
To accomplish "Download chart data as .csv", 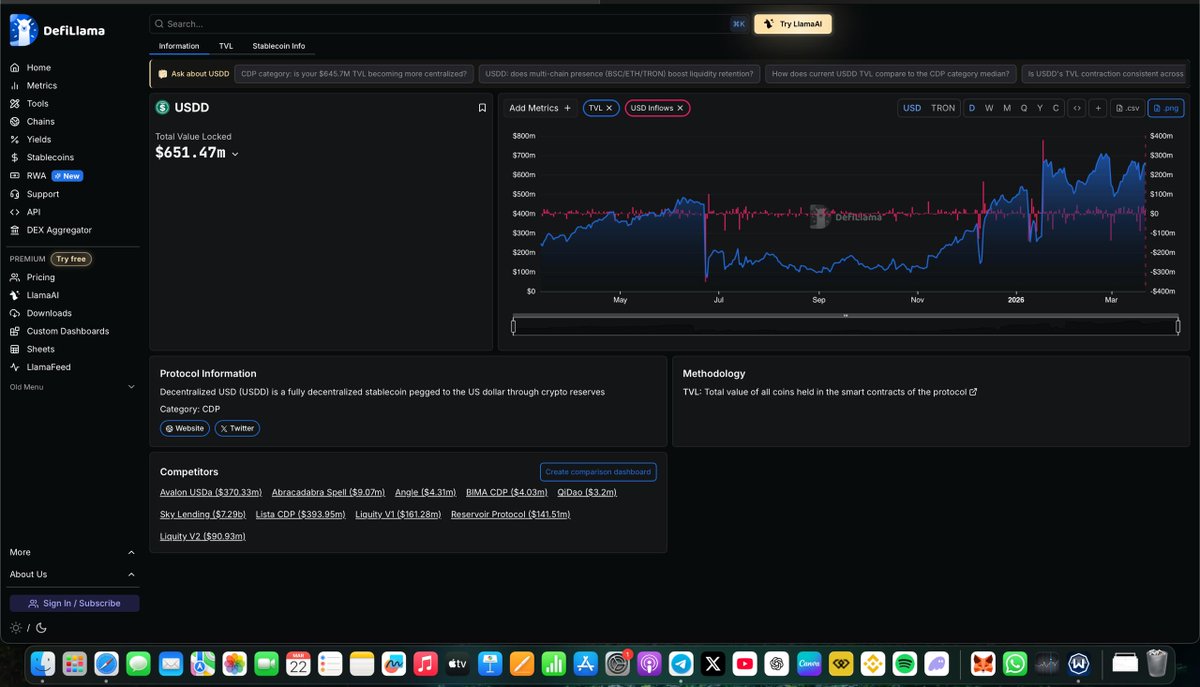I will [1127, 108].
